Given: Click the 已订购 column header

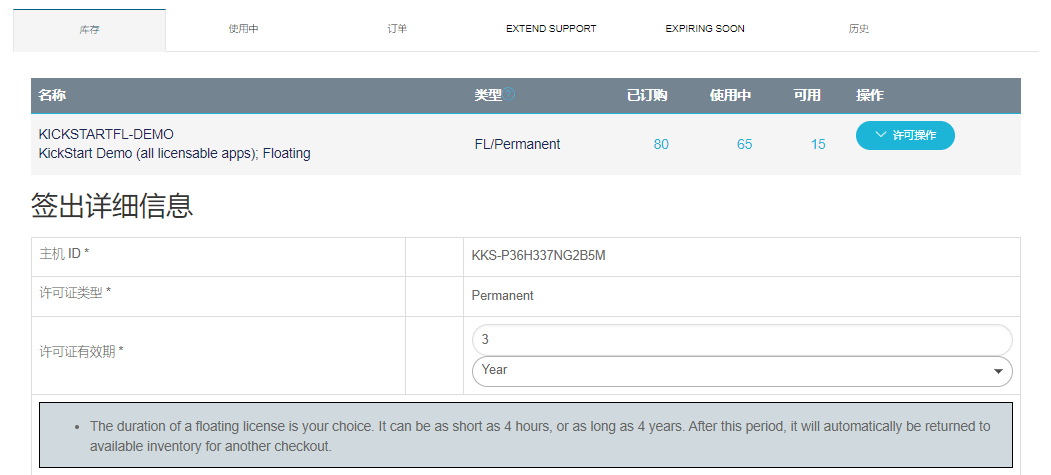Looking at the screenshot, I should (647, 96).
